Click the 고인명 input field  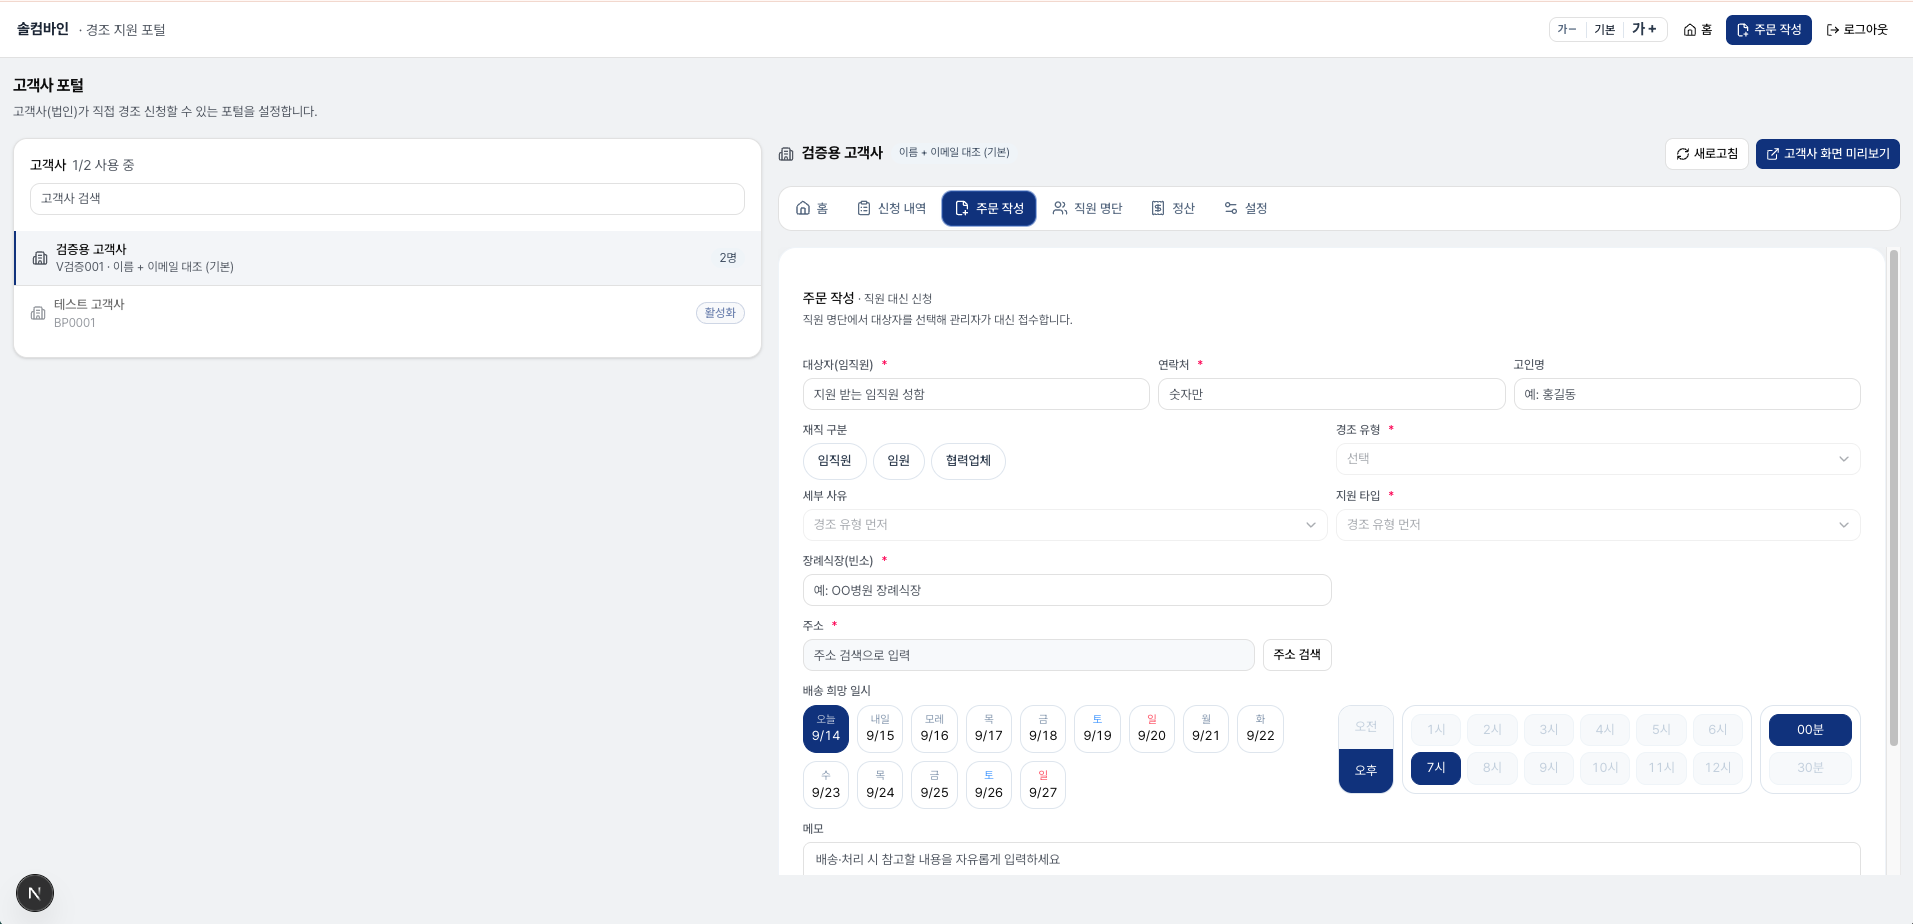point(1687,394)
